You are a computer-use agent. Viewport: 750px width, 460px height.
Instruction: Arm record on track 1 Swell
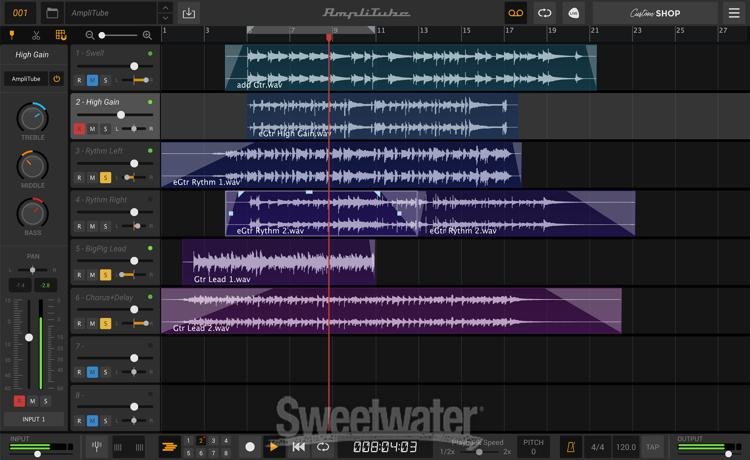pos(79,80)
